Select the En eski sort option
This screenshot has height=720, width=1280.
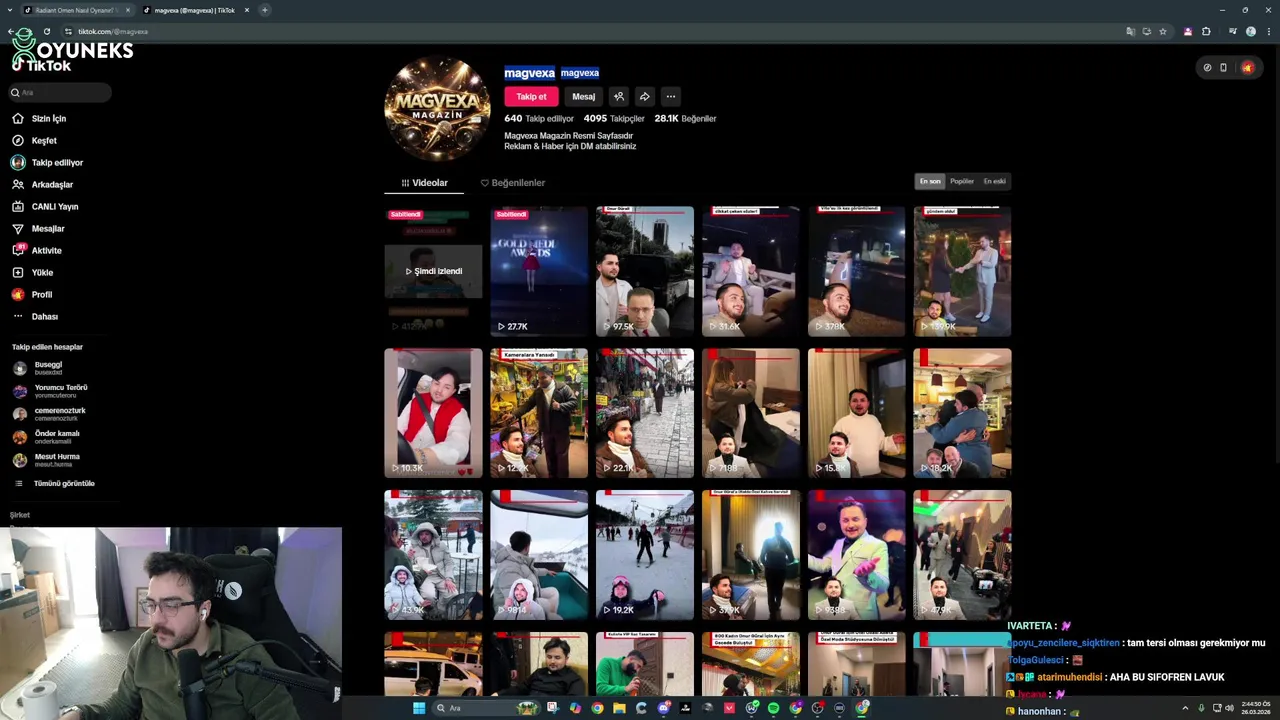(994, 181)
